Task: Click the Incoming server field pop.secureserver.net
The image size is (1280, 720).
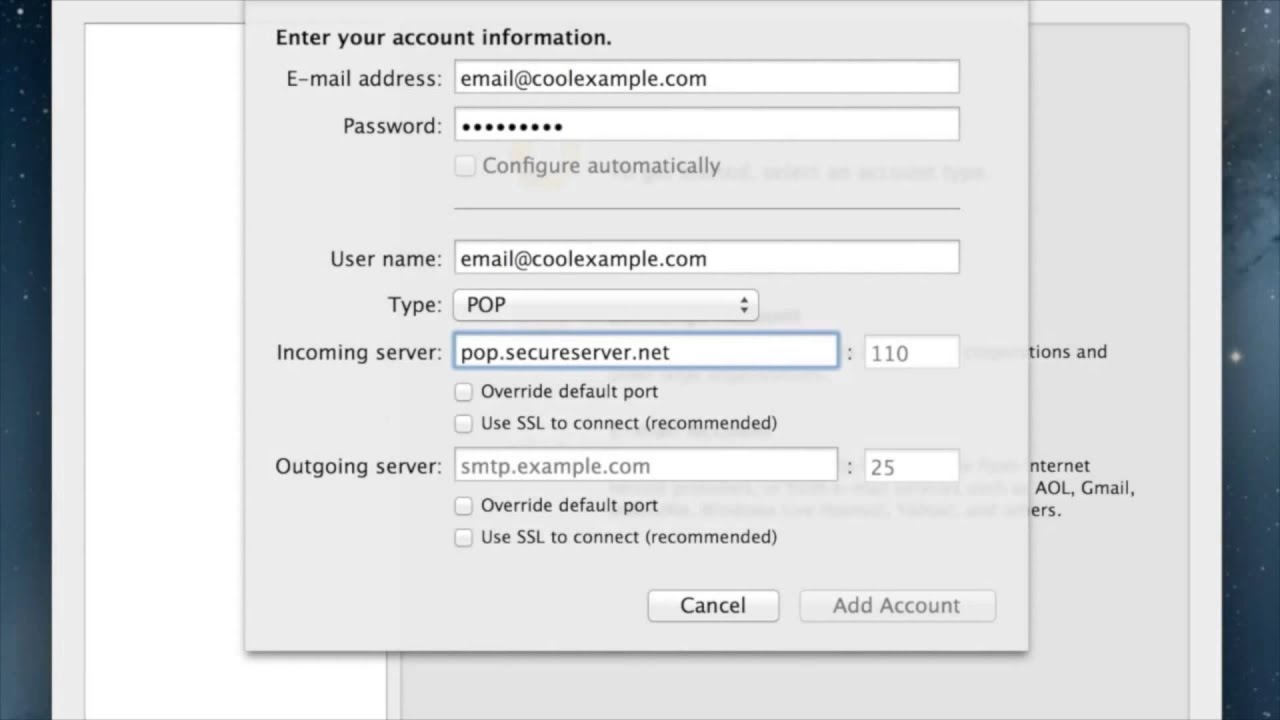Action: pos(646,352)
